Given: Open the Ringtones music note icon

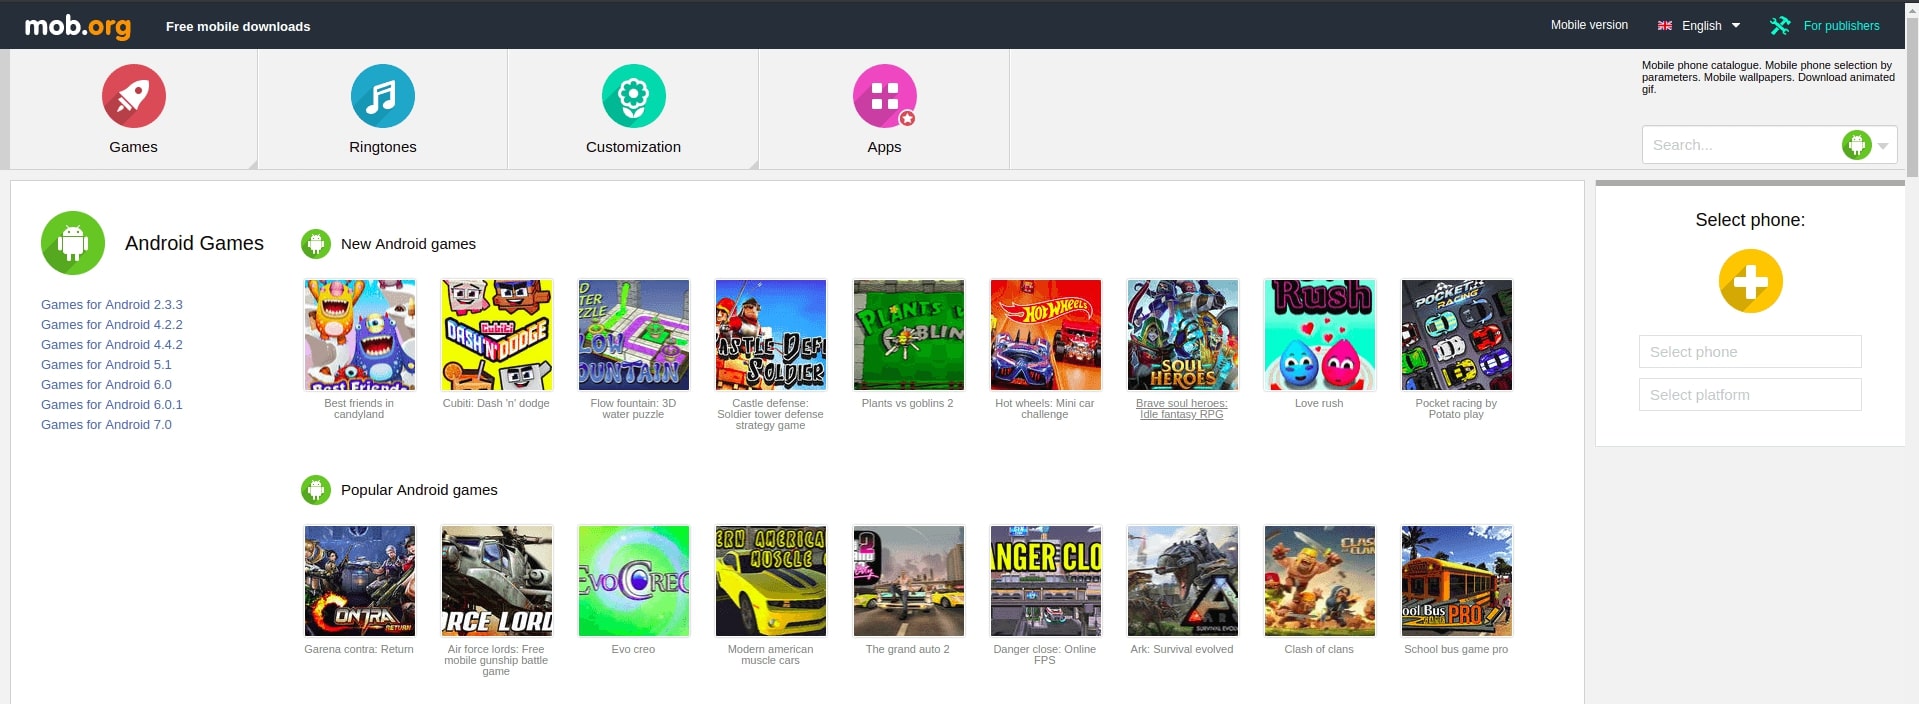Looking at the screenshot, I should click(383, 96).
